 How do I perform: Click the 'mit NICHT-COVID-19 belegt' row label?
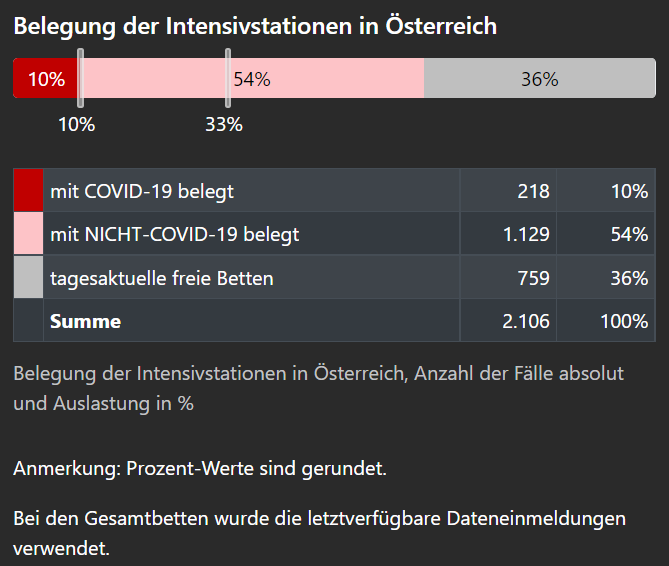pyautogui.click(x=175, y=234)
